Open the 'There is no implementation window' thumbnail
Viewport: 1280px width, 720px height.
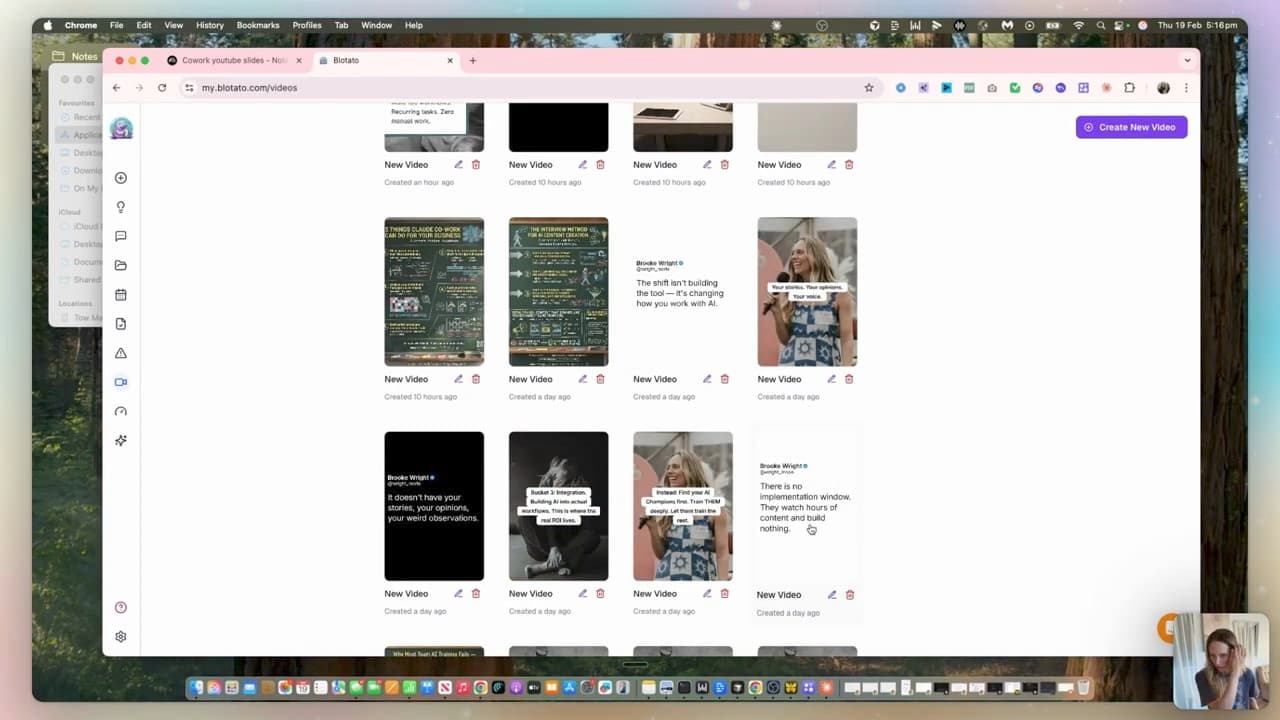[807, 506]
